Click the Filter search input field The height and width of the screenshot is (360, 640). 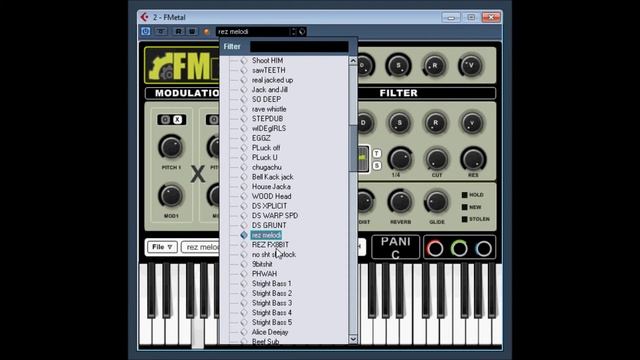(x=299, y=47)
